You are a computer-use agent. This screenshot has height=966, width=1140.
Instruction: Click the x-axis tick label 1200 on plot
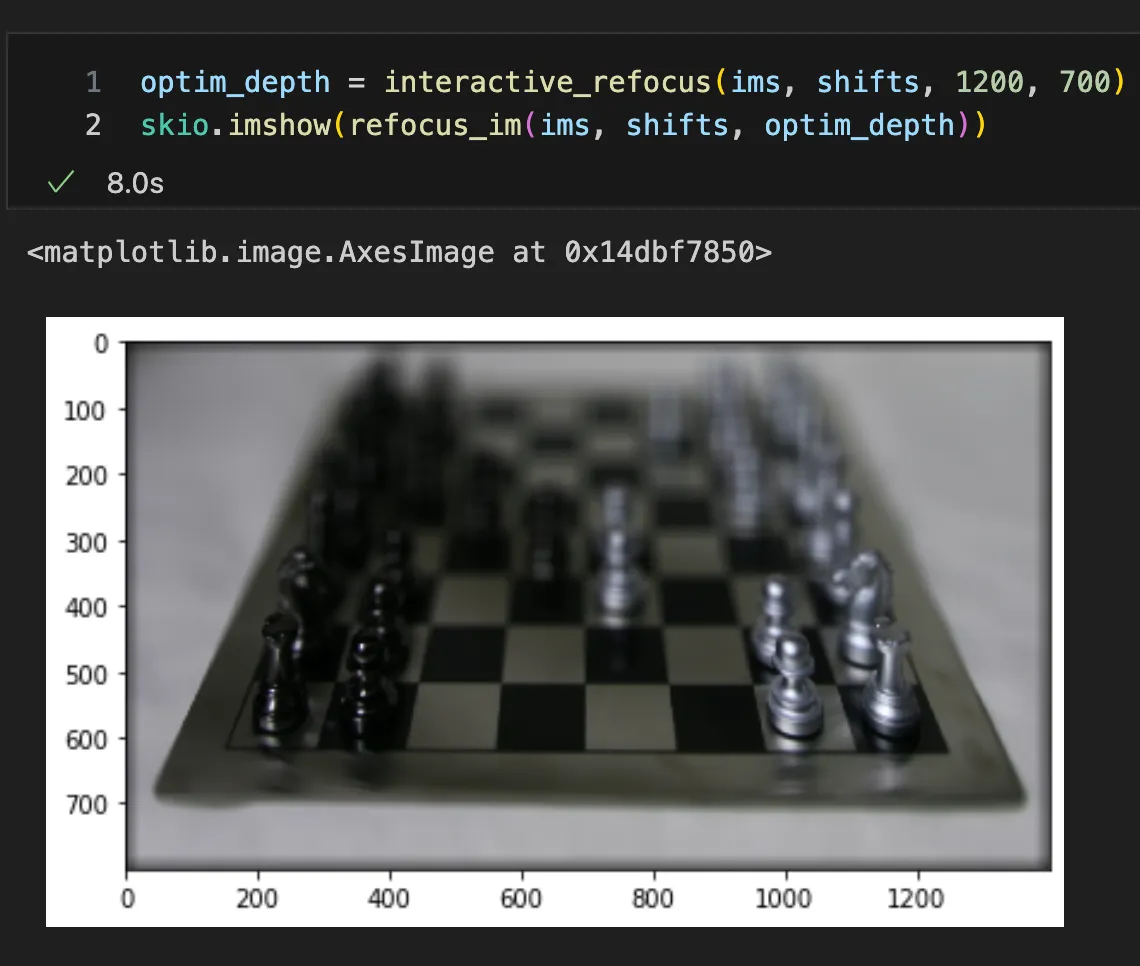[915, 898]
